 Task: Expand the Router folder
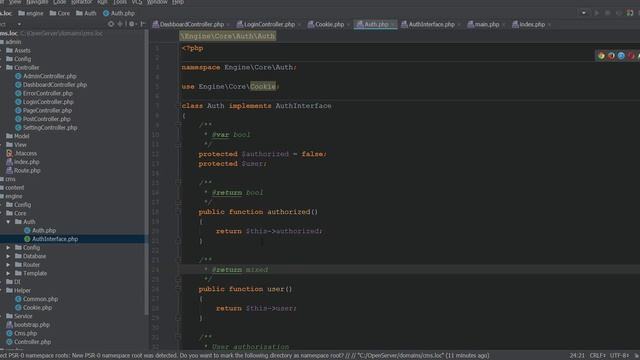(x=8, y=265)
